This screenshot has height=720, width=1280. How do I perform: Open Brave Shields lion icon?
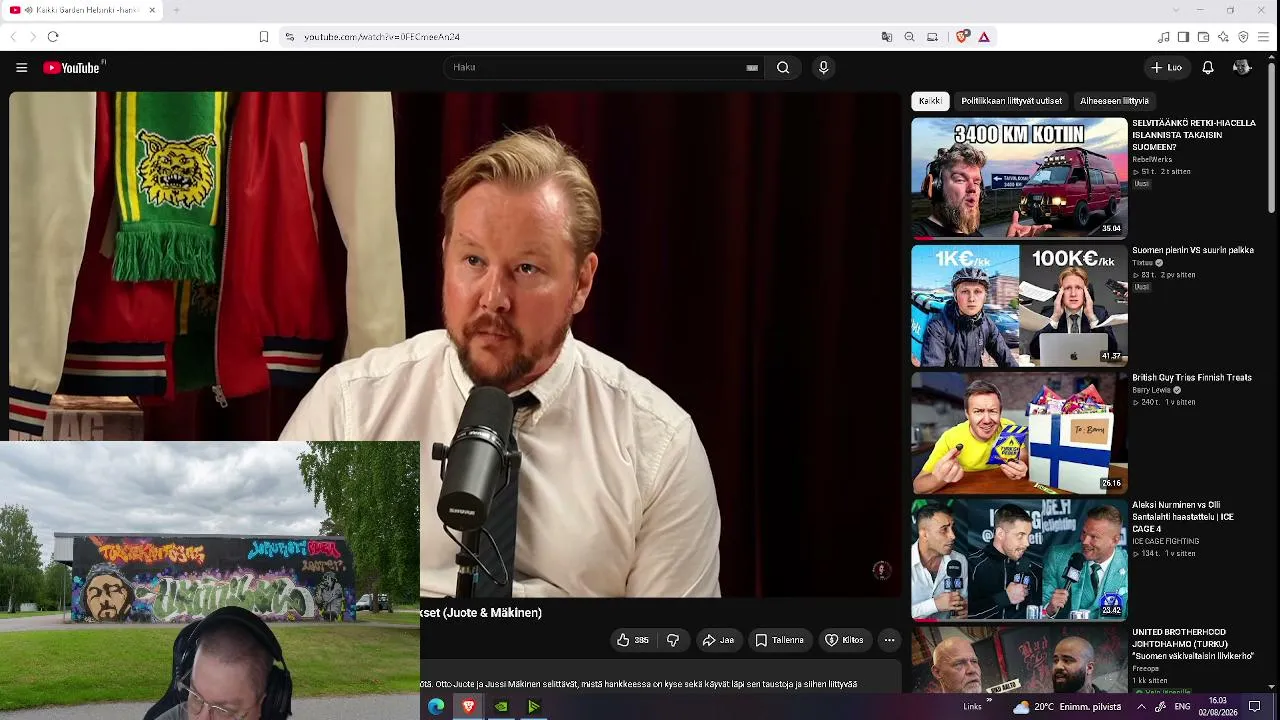962,37
